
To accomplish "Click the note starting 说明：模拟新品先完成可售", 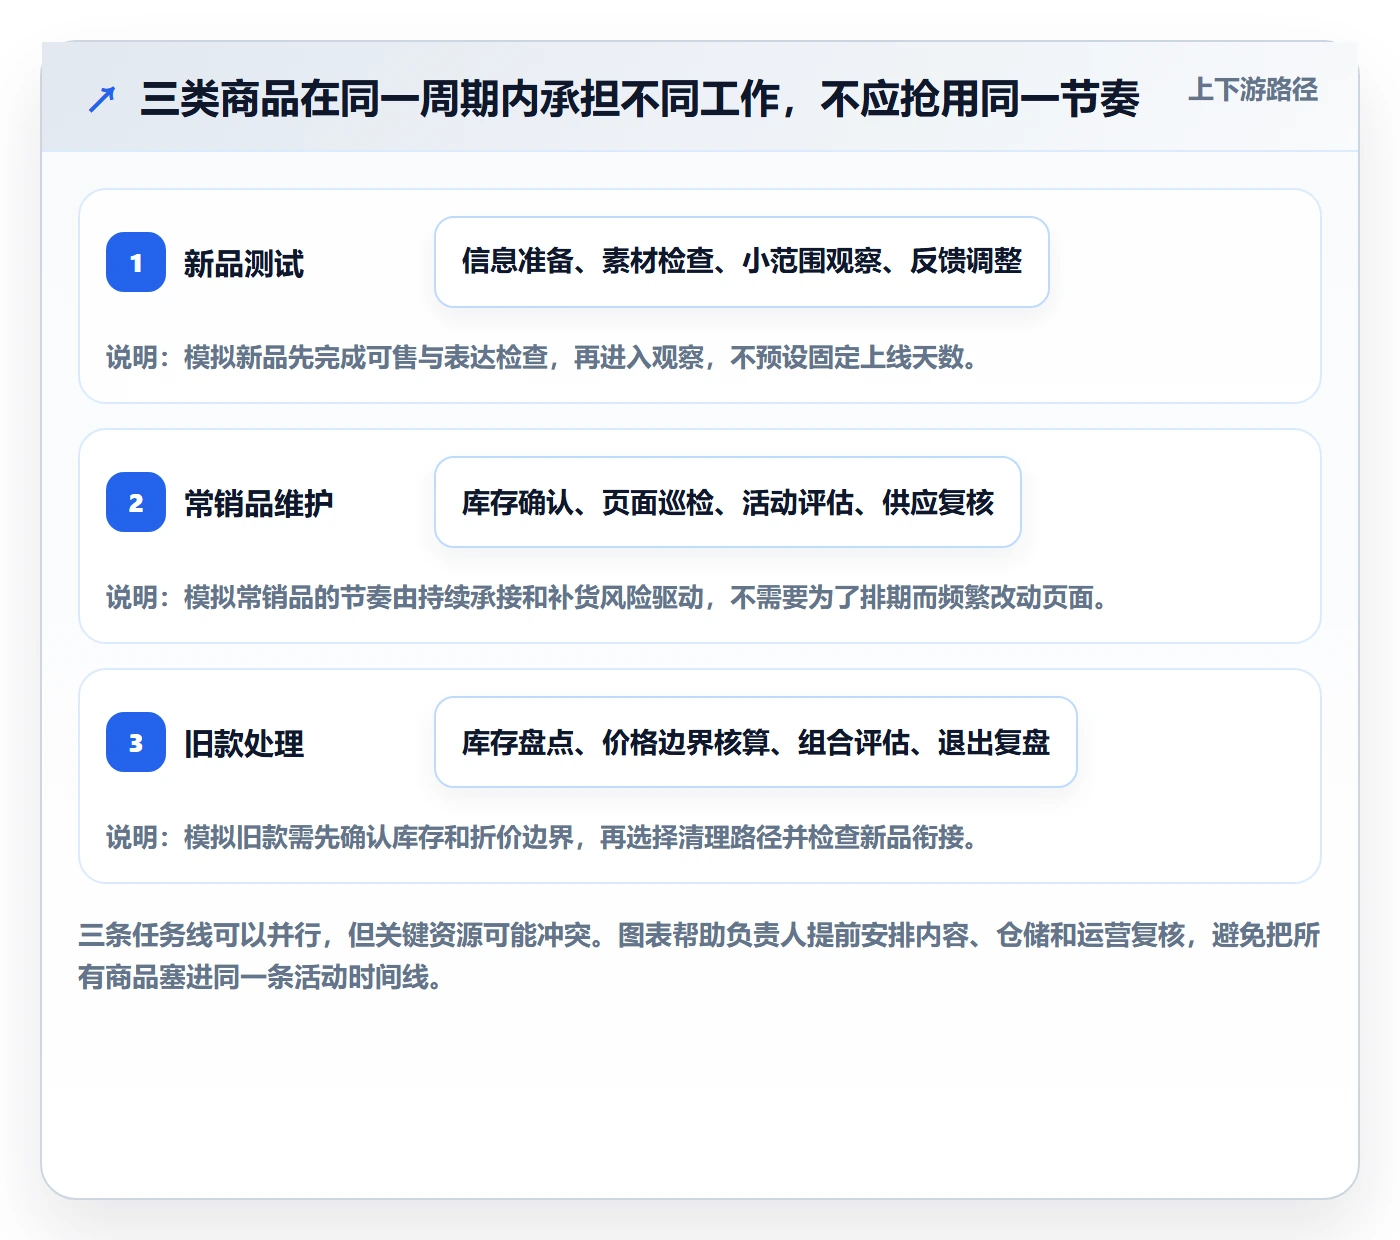I will coord(543,357).
